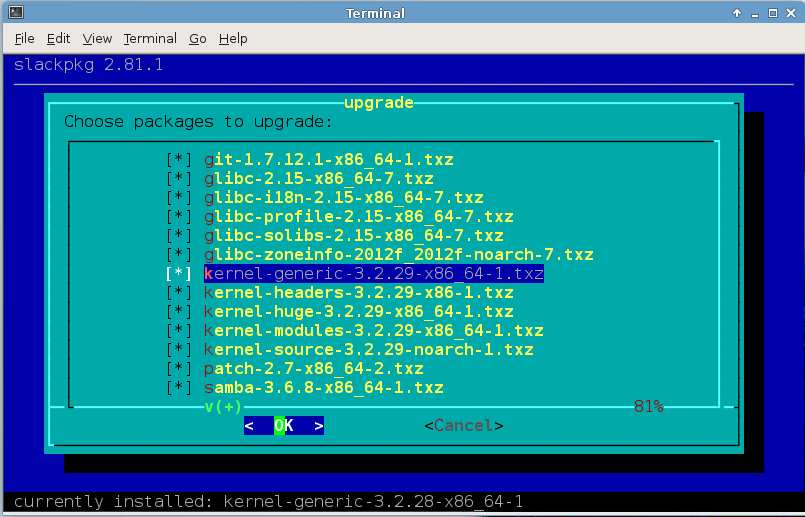Click the v(+) scroll-down indicator
This screenshot has height=517, width=805.
click(223, 407)
